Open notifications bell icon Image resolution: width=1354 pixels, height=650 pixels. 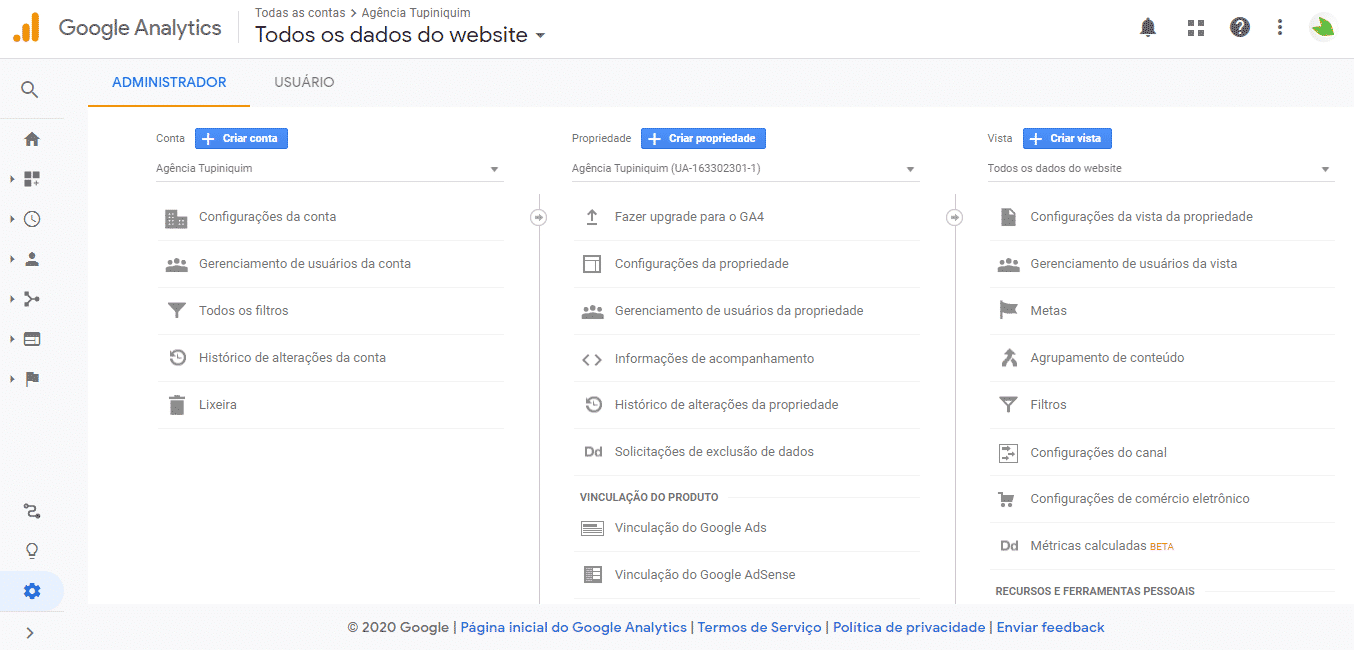coord(1148,28)
